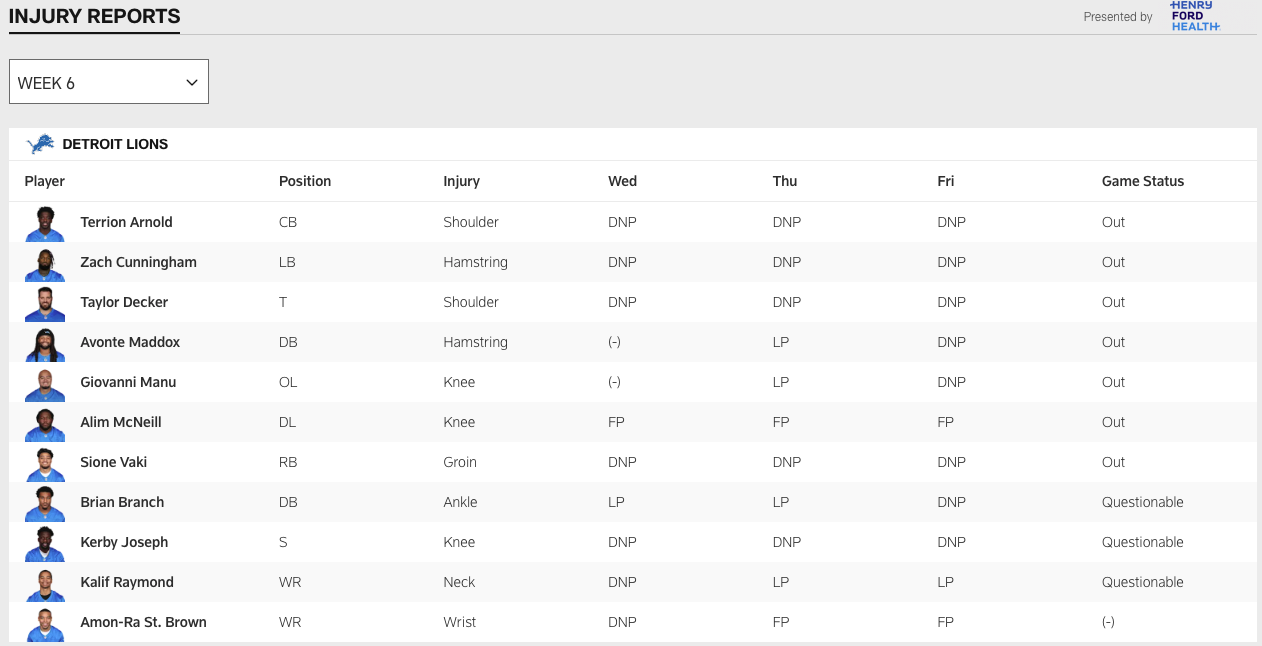Click the Injury column header

(461, 181)
